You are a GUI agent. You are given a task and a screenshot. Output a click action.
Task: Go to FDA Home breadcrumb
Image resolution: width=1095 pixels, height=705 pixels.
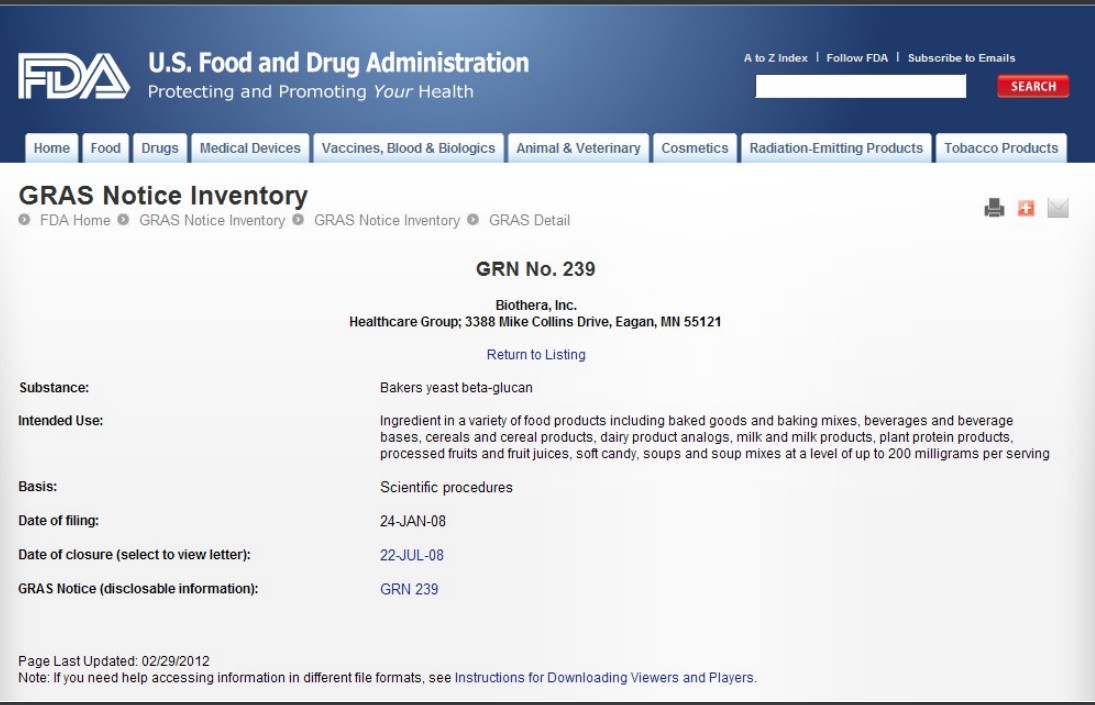[75, 221]
